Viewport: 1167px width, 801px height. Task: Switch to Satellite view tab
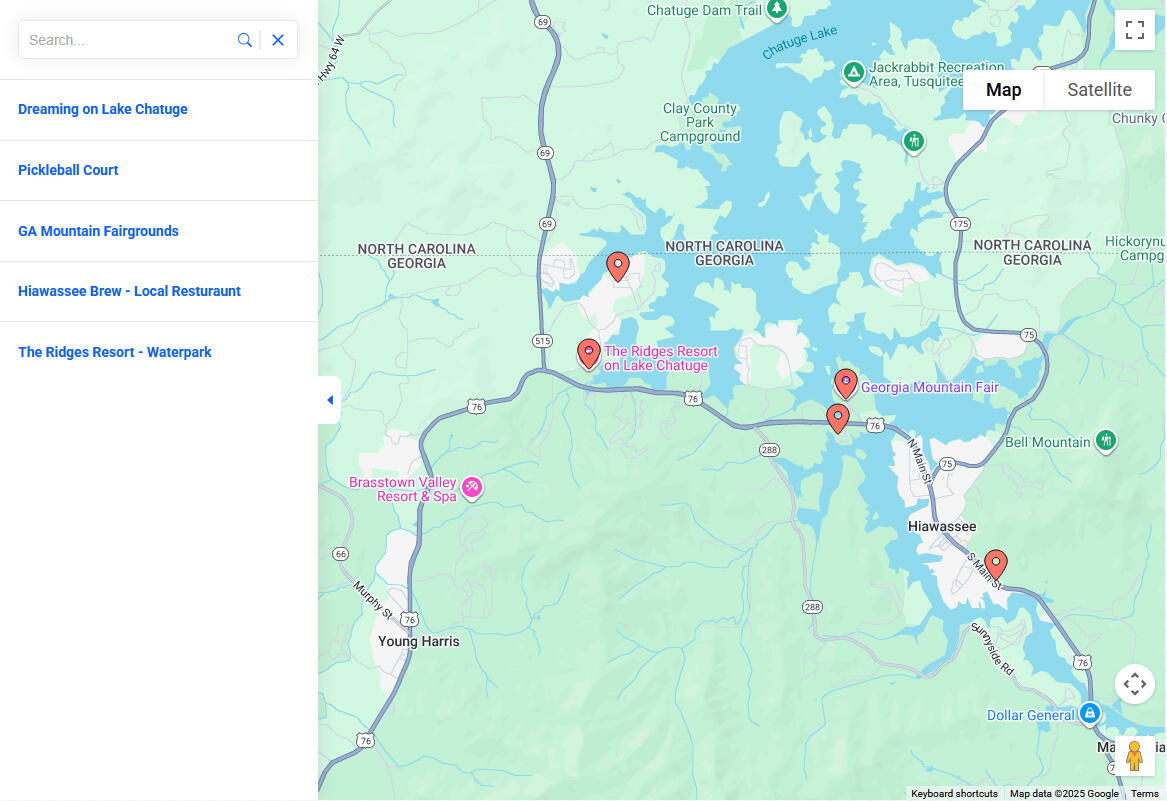[x=1099, y=90]
